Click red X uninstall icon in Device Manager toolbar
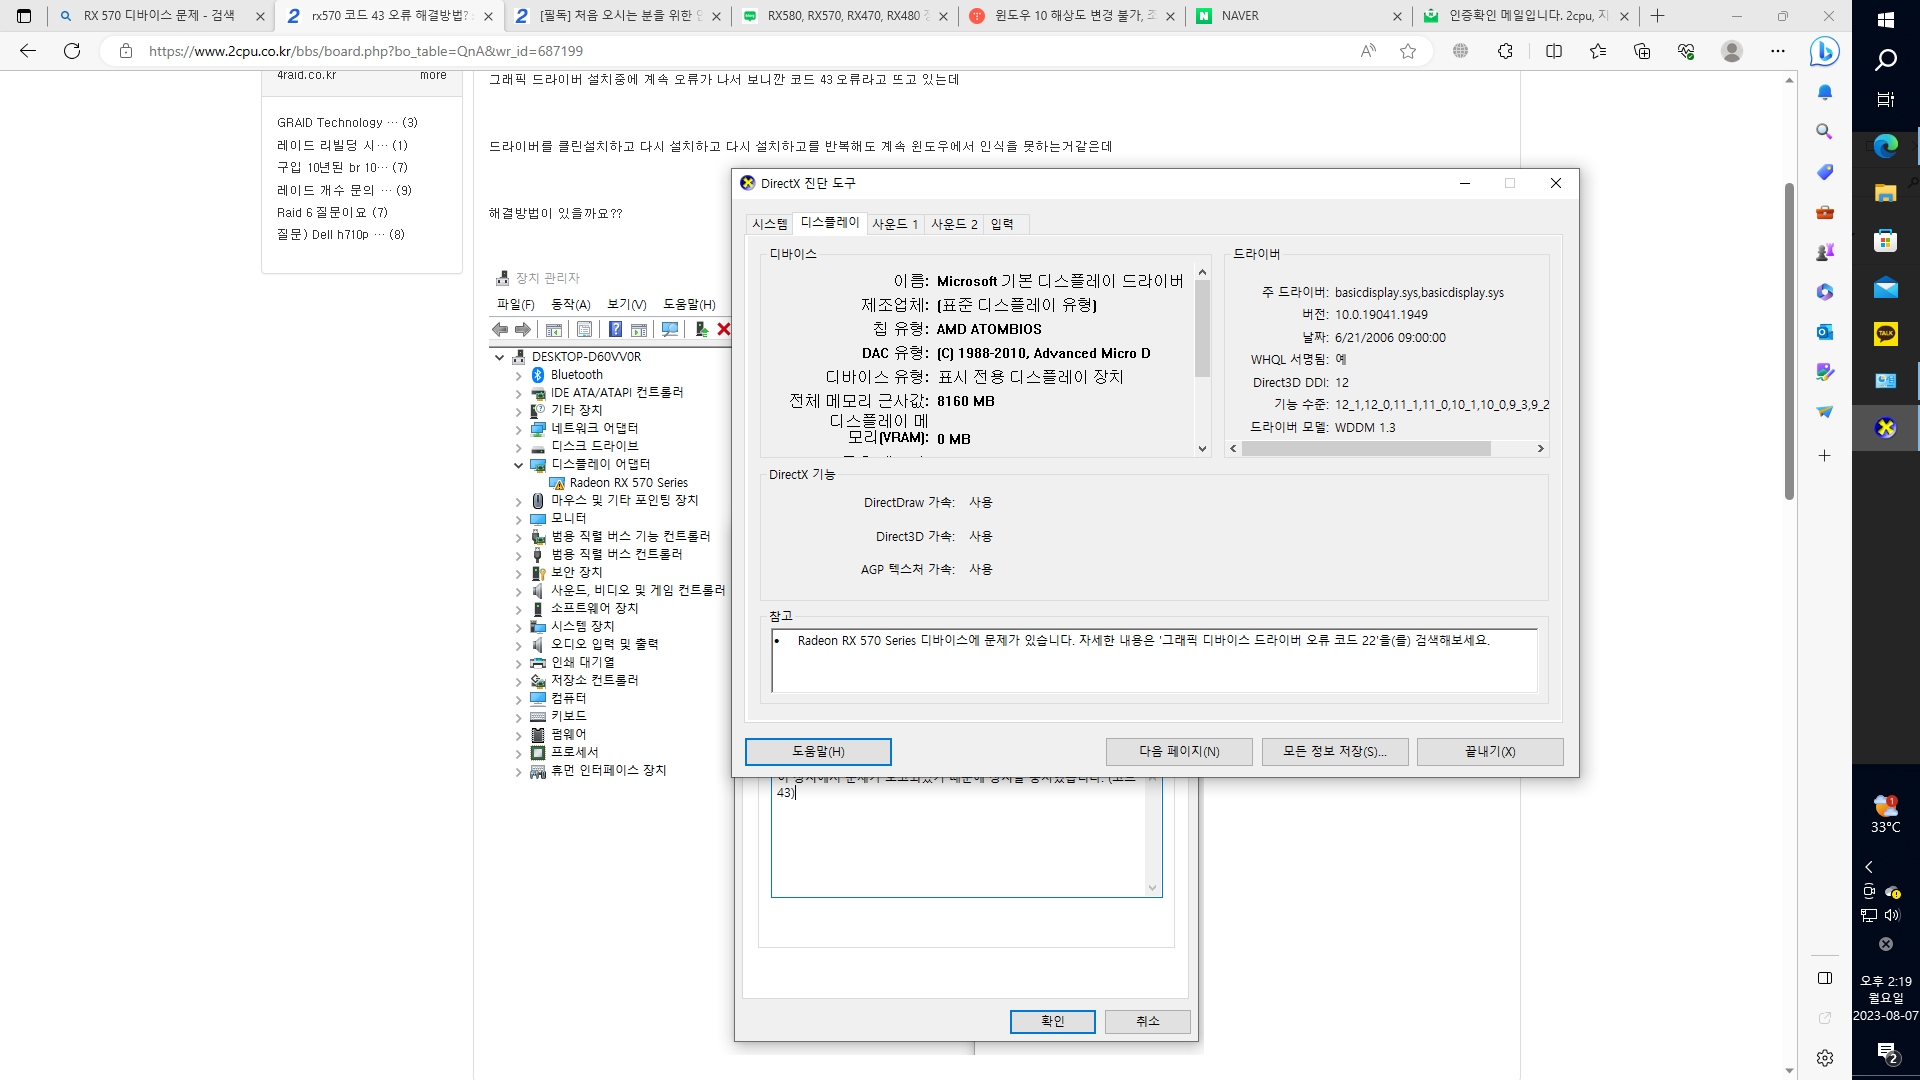This screenshot has height=1080, width=1920. click(724, 329)
